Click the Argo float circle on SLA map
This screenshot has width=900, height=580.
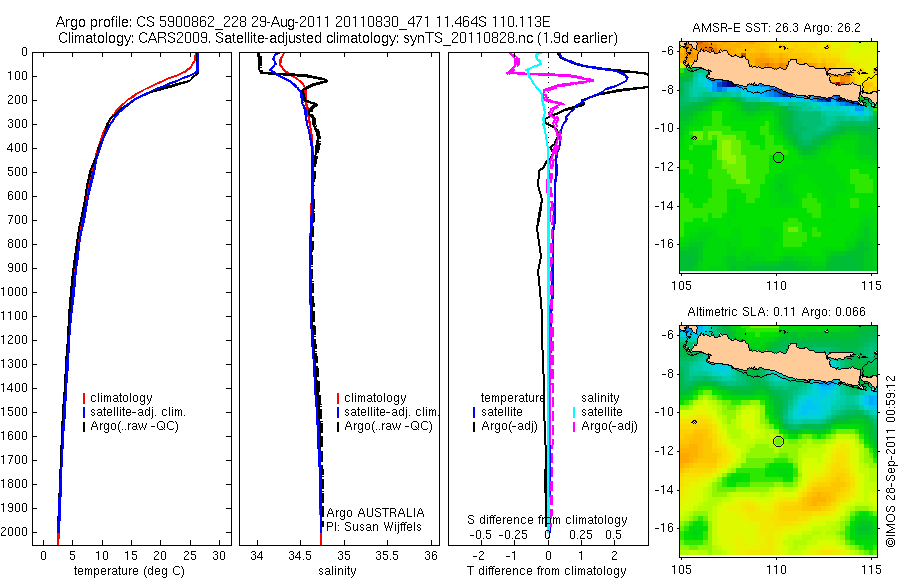[778, 442]
